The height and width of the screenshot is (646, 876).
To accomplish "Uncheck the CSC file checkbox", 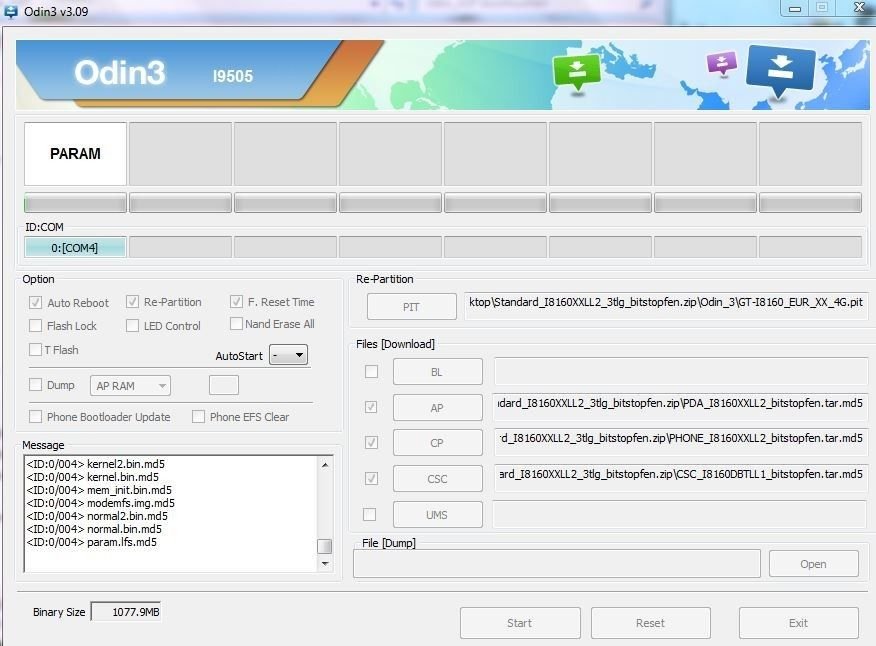I will point(371,478).
